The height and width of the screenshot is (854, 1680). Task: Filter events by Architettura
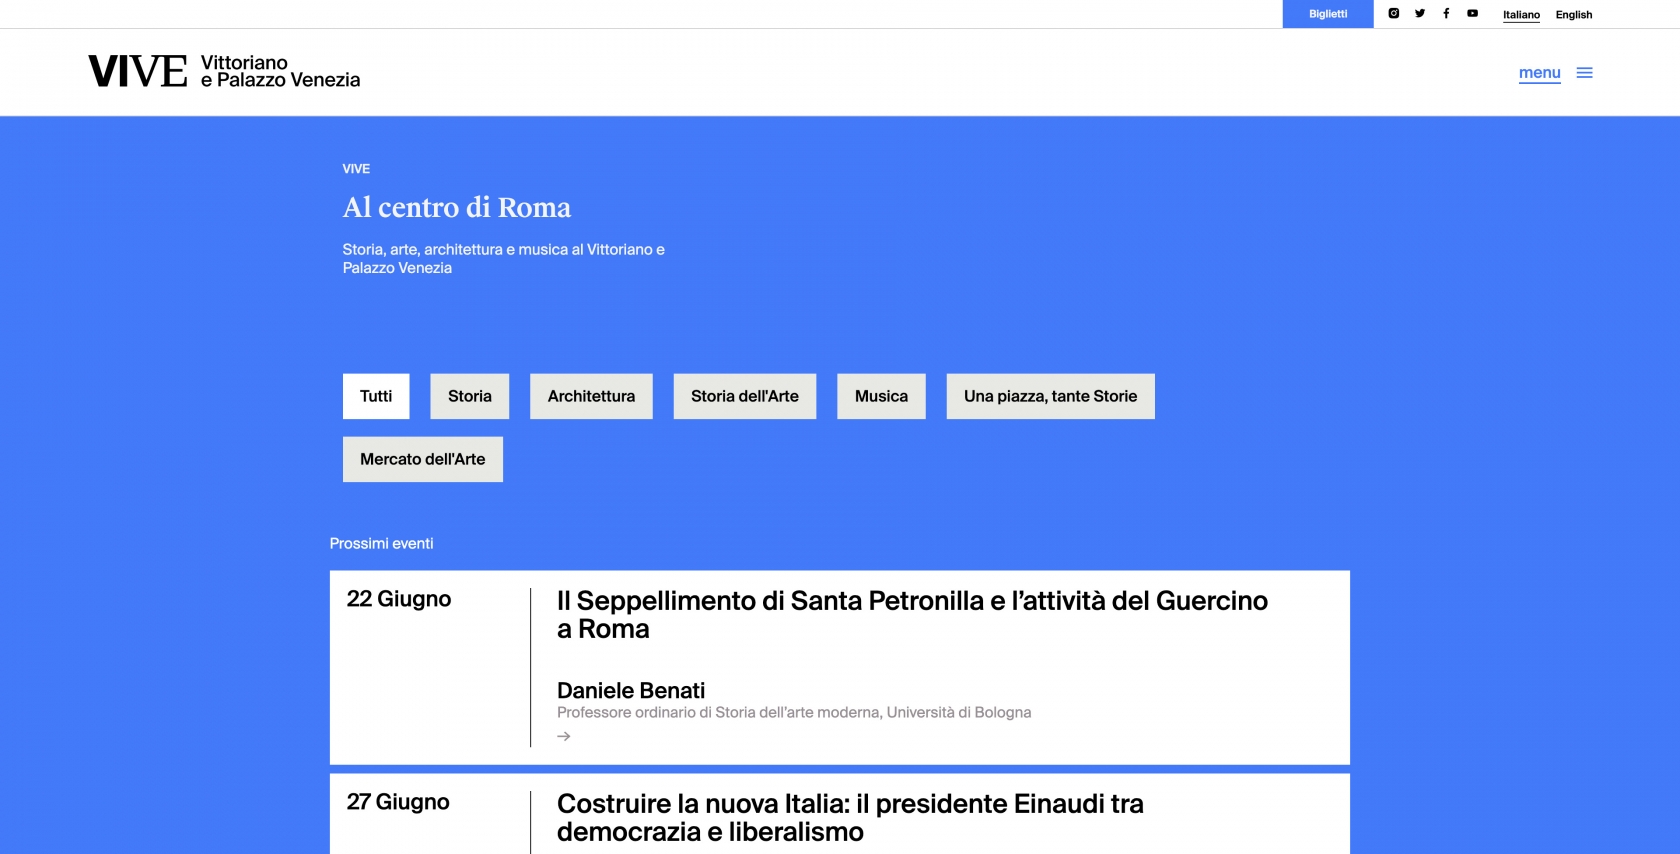click(591, 396)
